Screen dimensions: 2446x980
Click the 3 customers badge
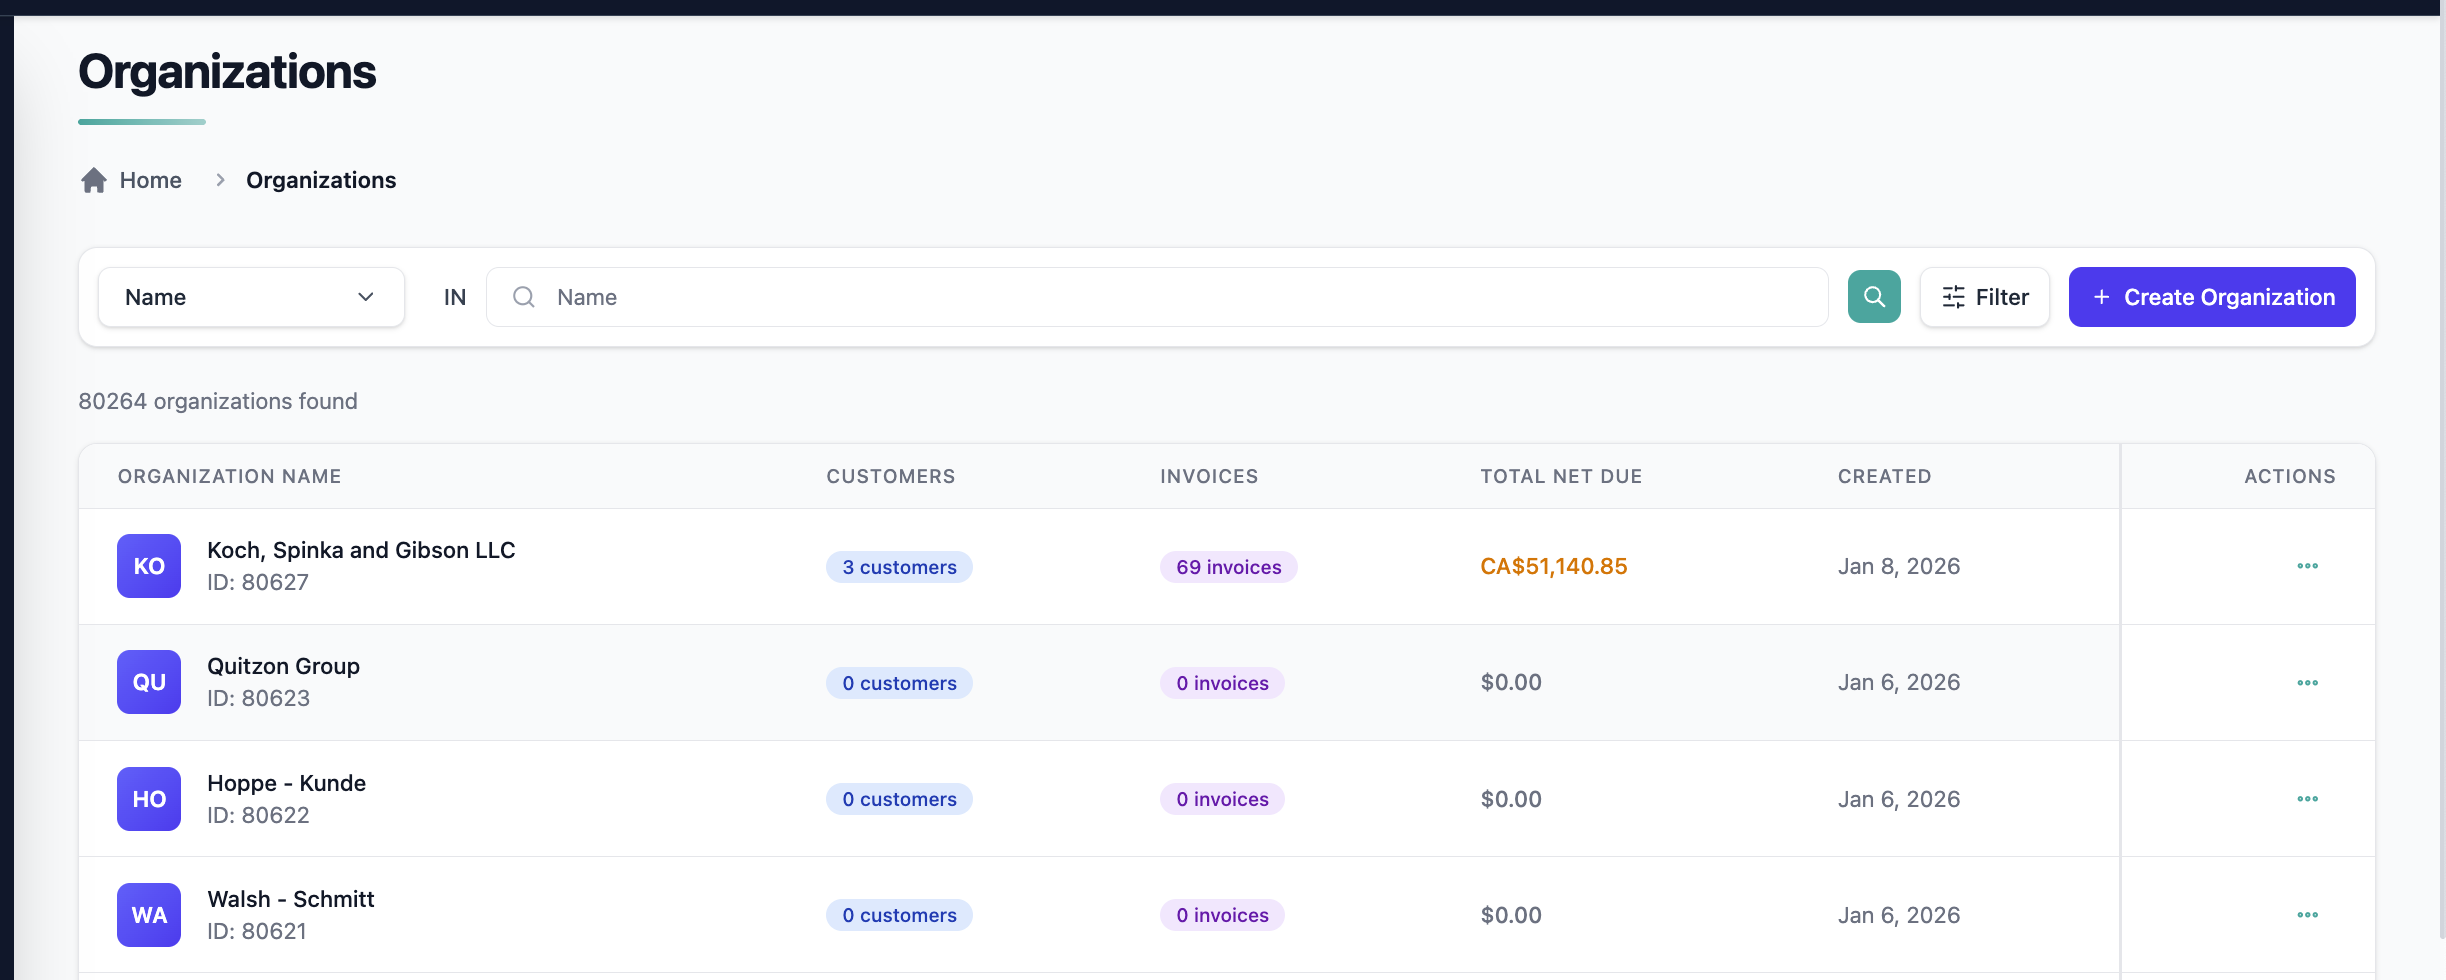[899, 567]
